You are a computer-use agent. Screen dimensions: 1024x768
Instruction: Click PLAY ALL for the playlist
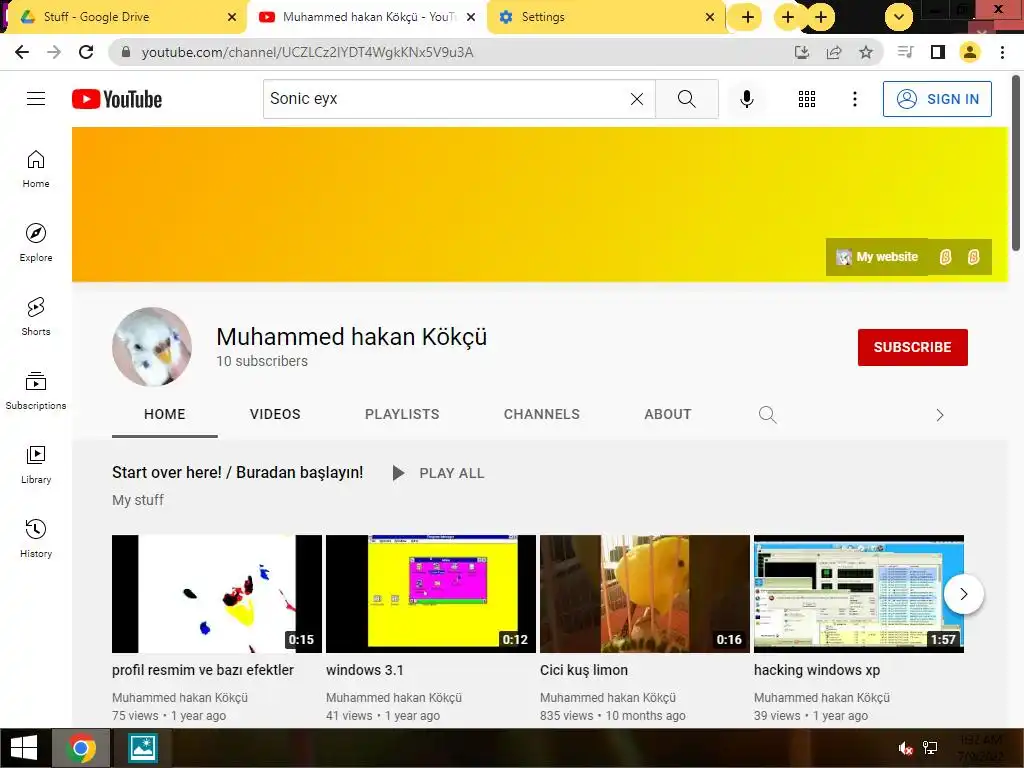coord(439,473)
